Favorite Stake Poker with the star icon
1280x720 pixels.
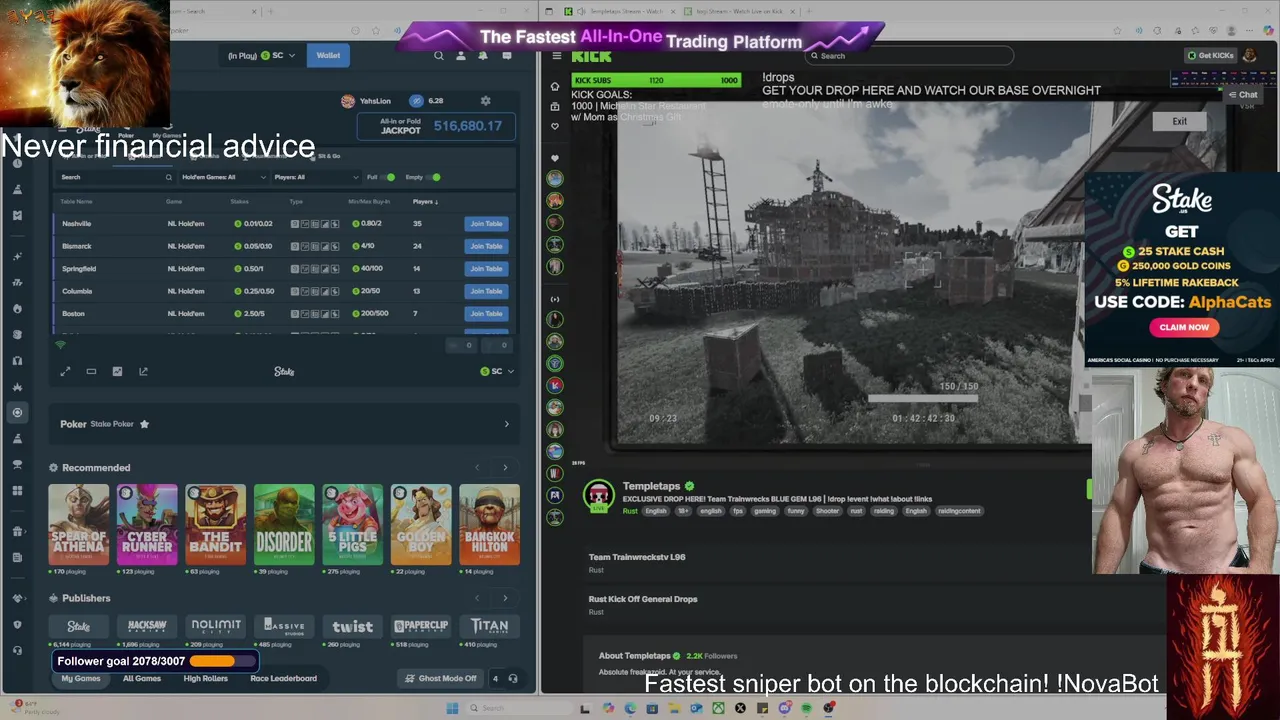click(x=144, y=424)
